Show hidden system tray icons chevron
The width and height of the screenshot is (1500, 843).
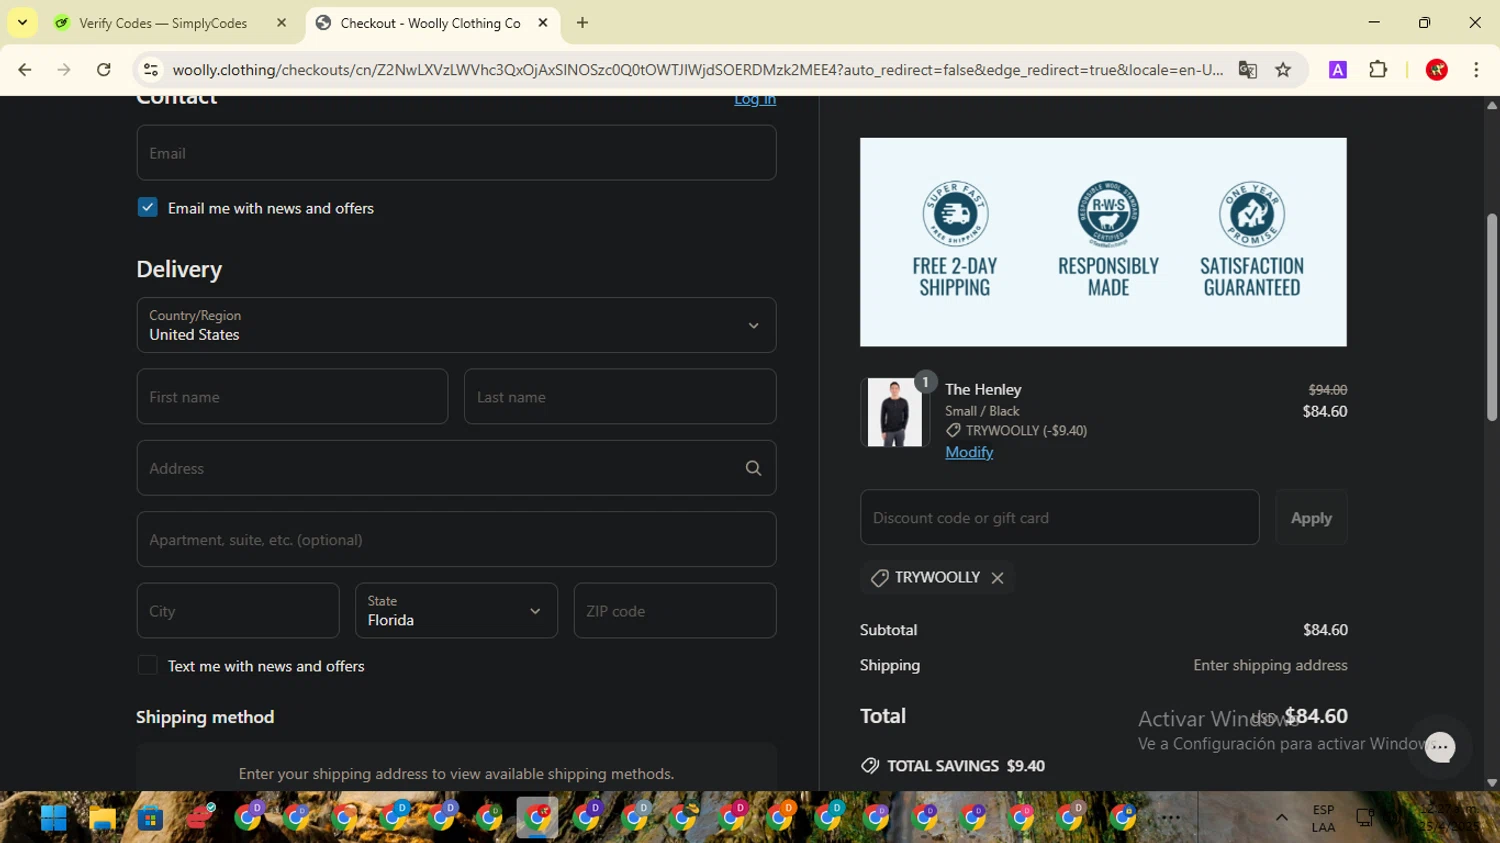1281,818
